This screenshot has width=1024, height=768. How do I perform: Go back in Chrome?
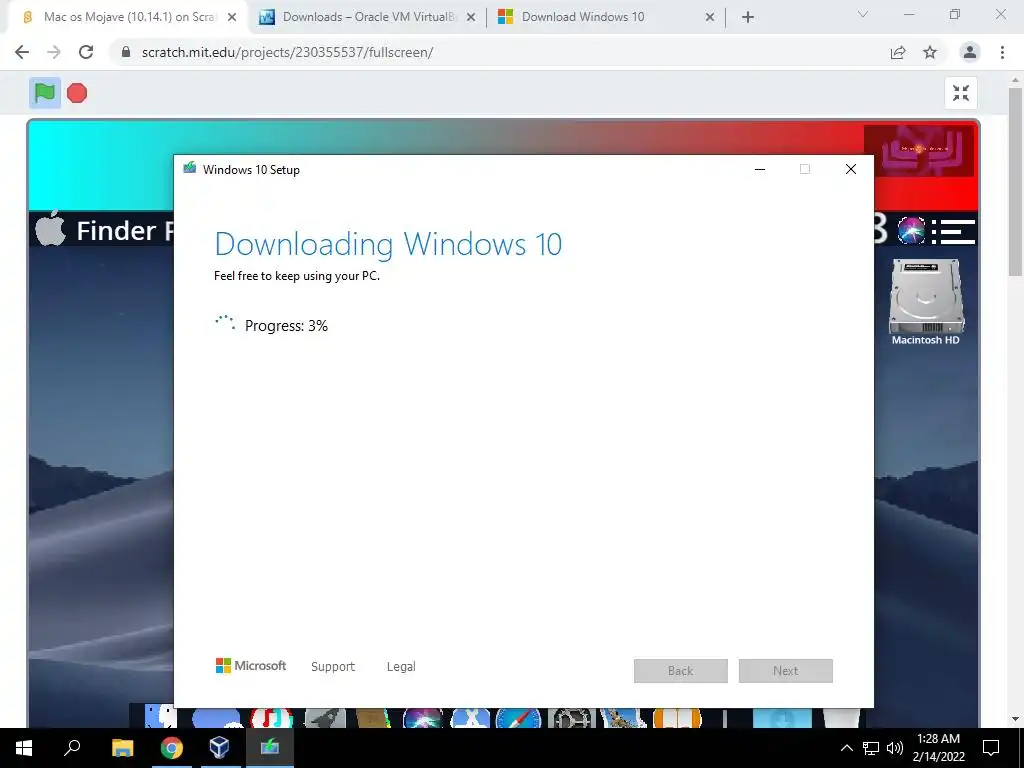(x=22, y=52)
